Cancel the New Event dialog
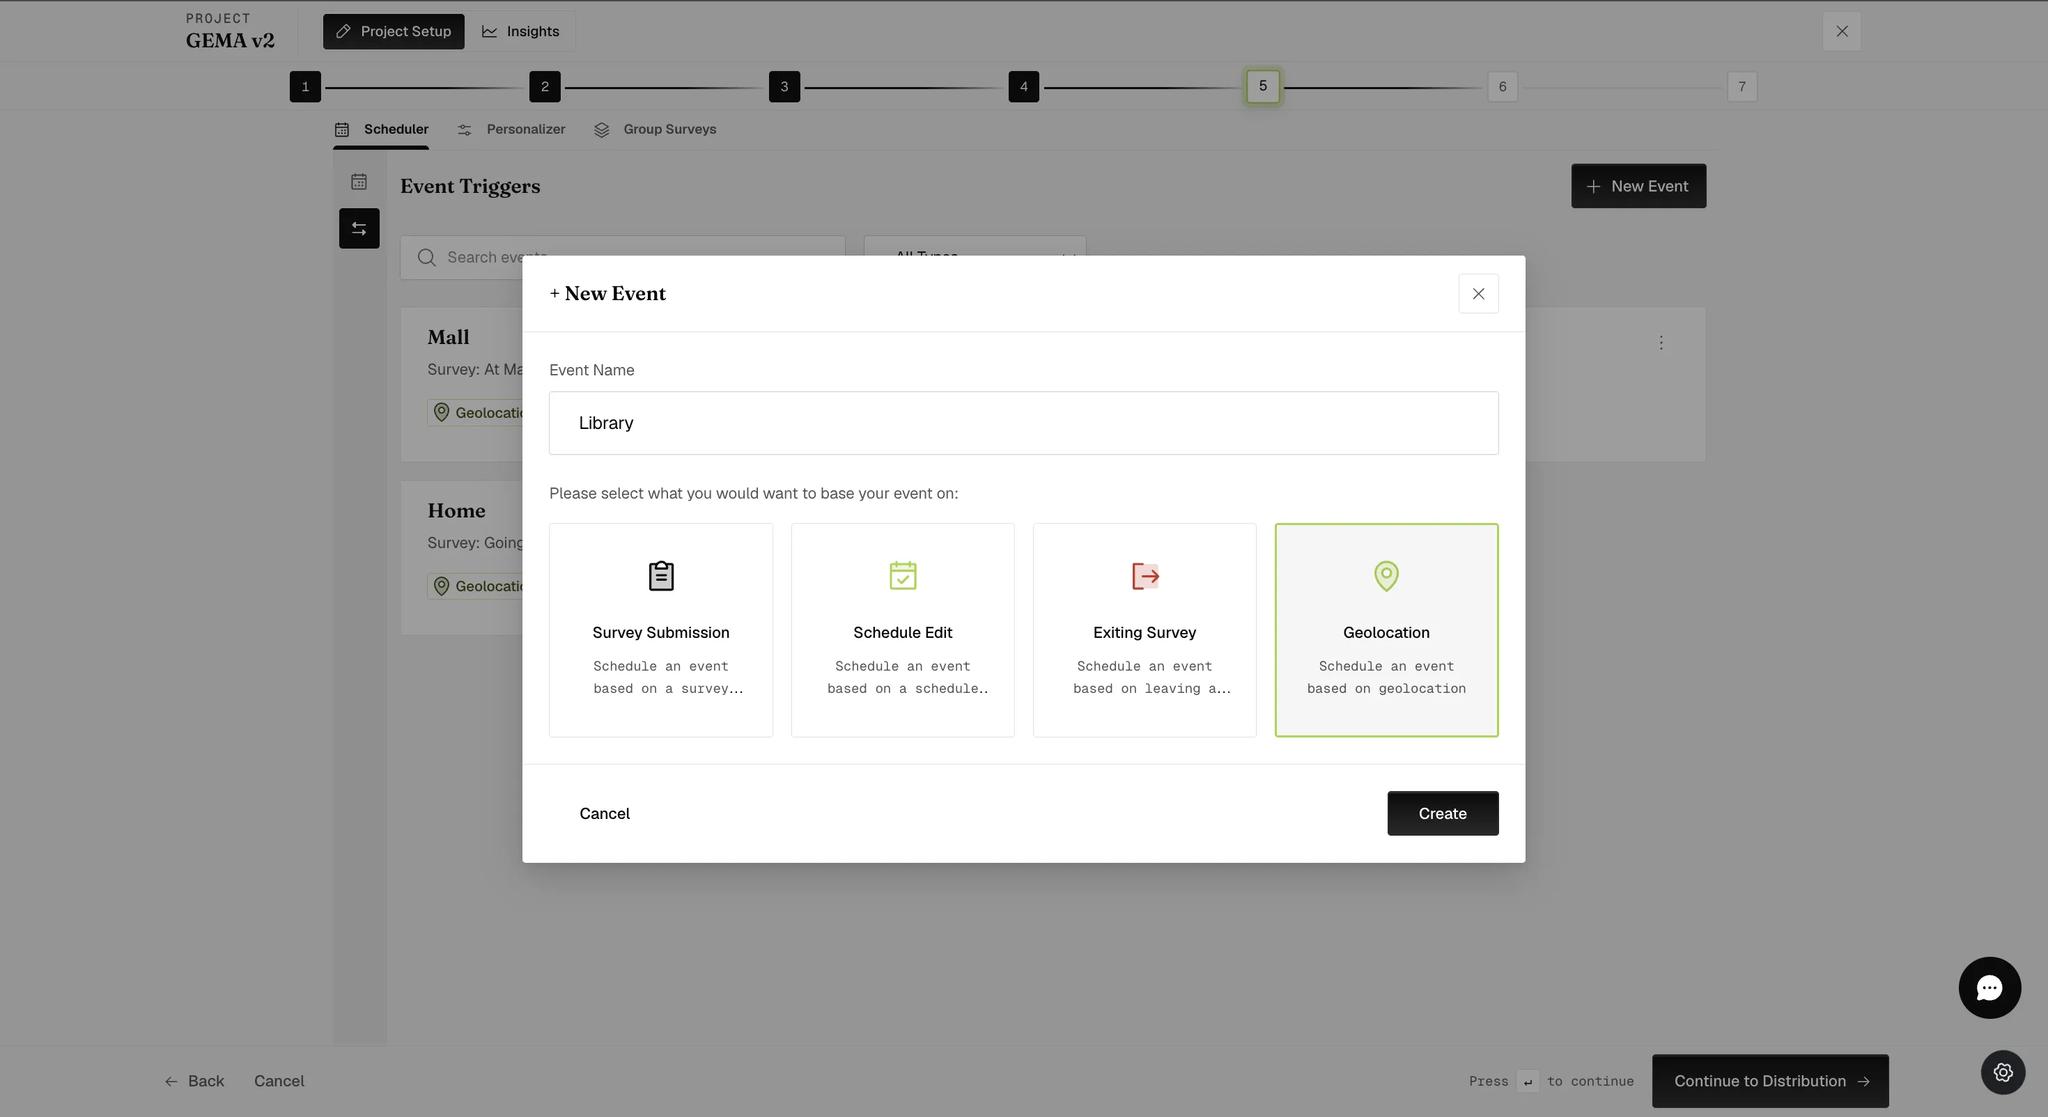The width and height of the screenshot is (2048, 1117). pos(604,813)
